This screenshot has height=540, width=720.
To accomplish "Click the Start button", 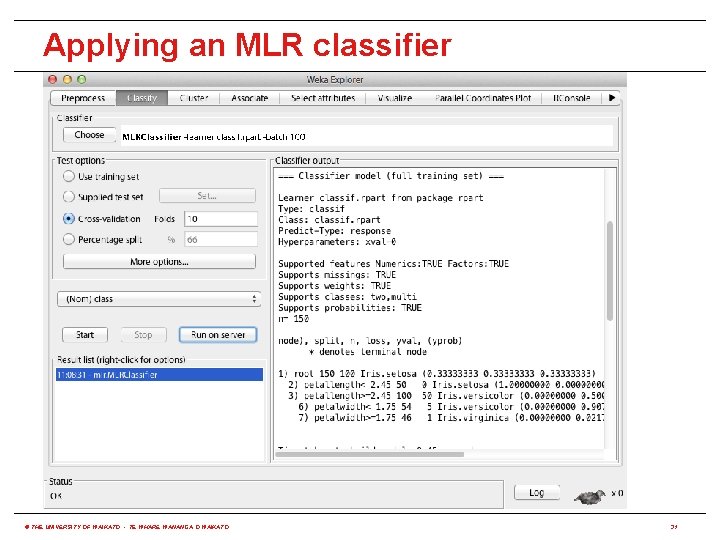I will [85, 335].
